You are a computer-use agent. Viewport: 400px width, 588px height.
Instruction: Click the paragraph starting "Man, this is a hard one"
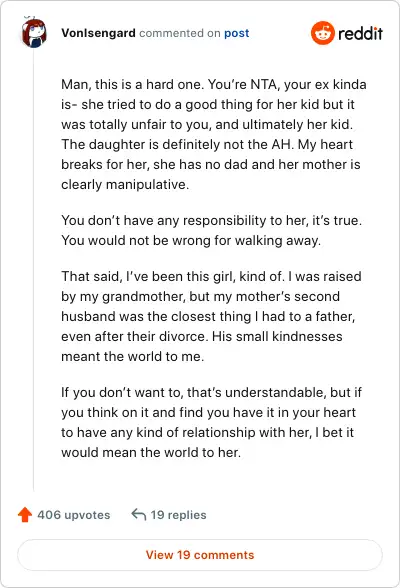point(214,134)
